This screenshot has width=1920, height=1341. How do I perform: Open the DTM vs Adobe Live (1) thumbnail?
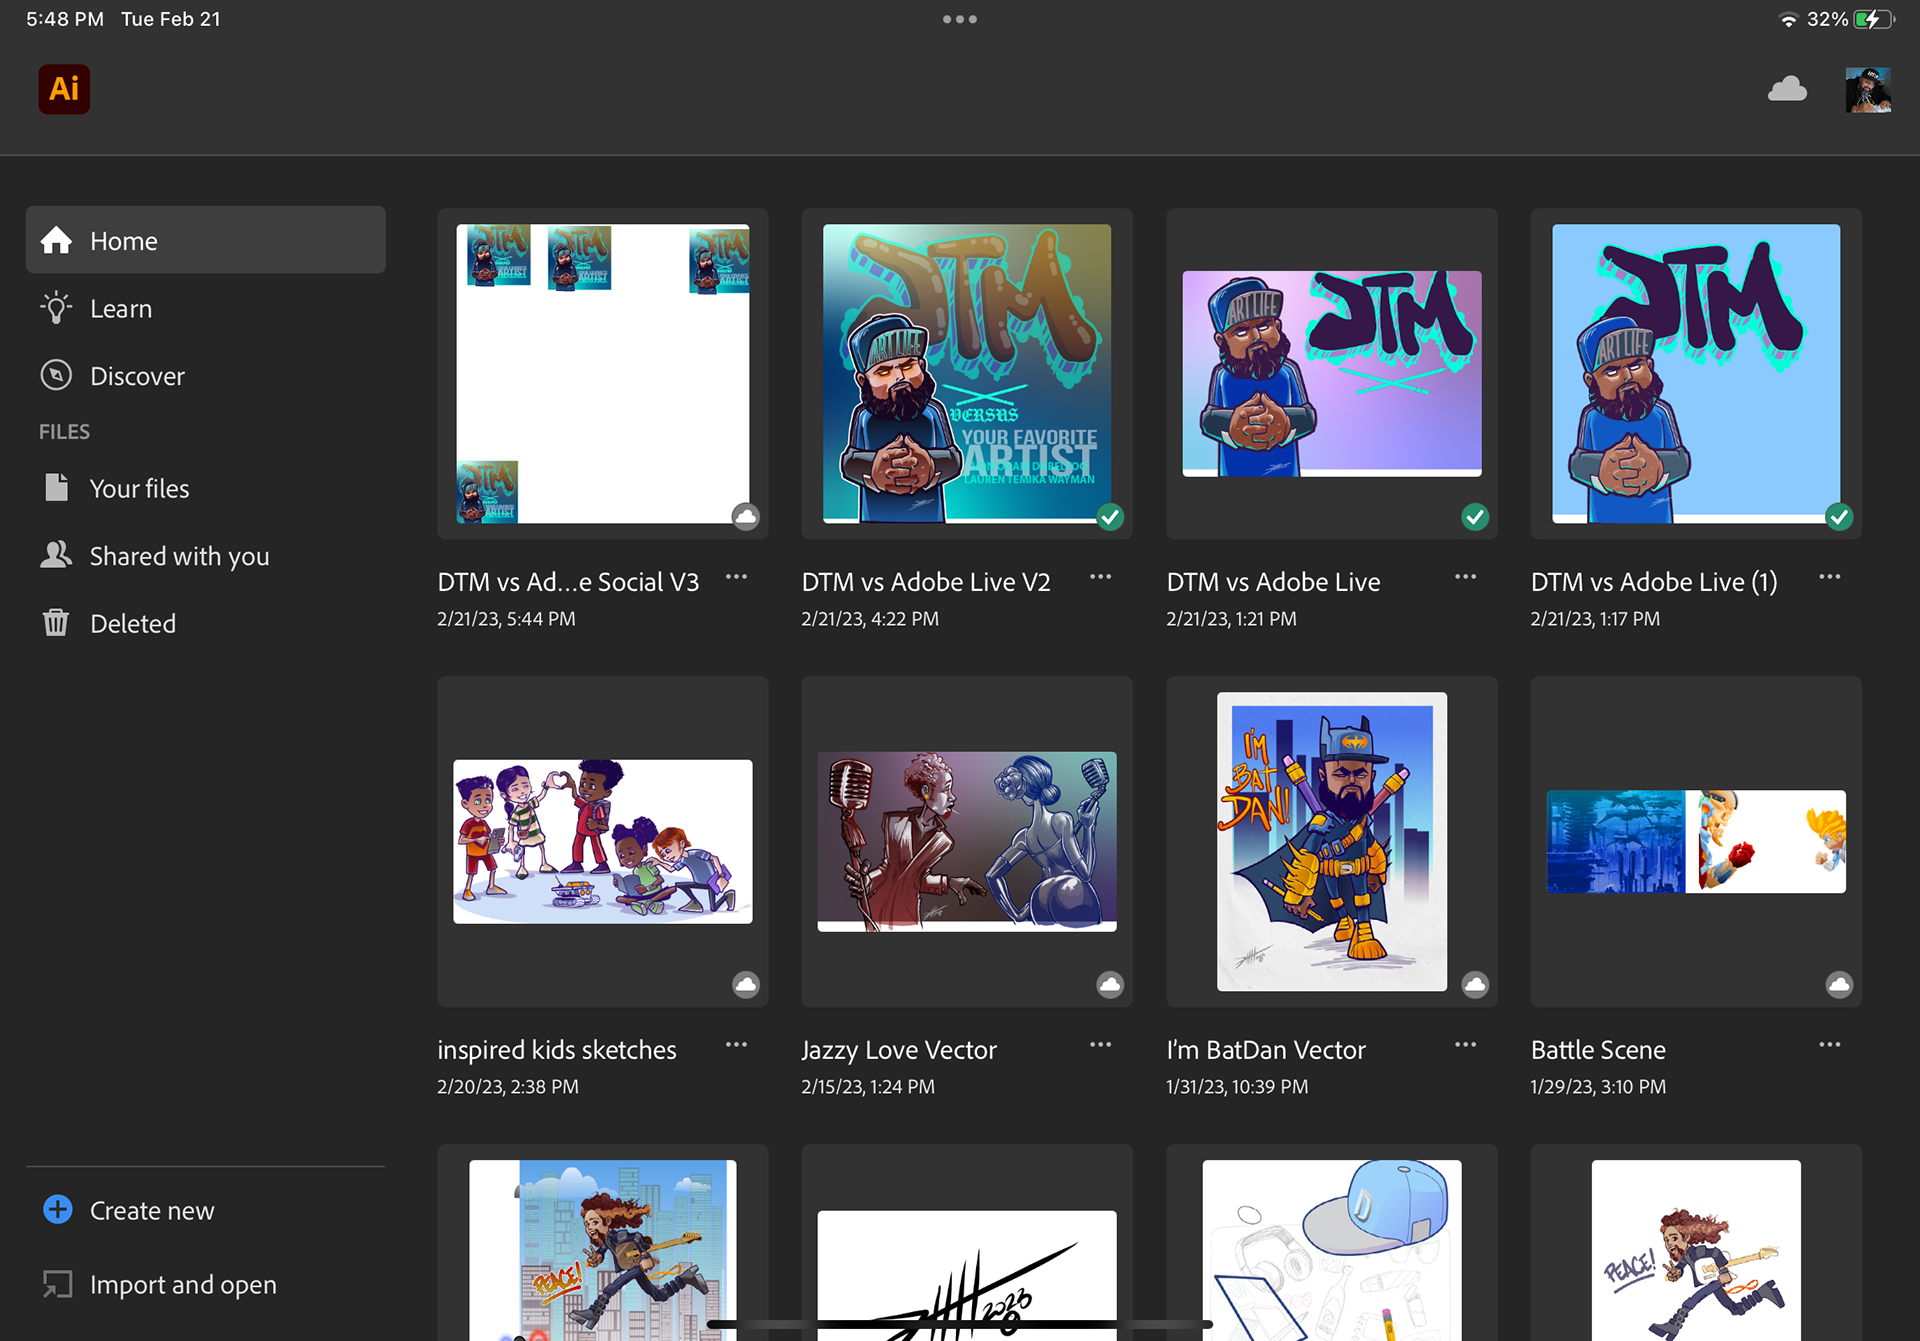(1696, 374)
